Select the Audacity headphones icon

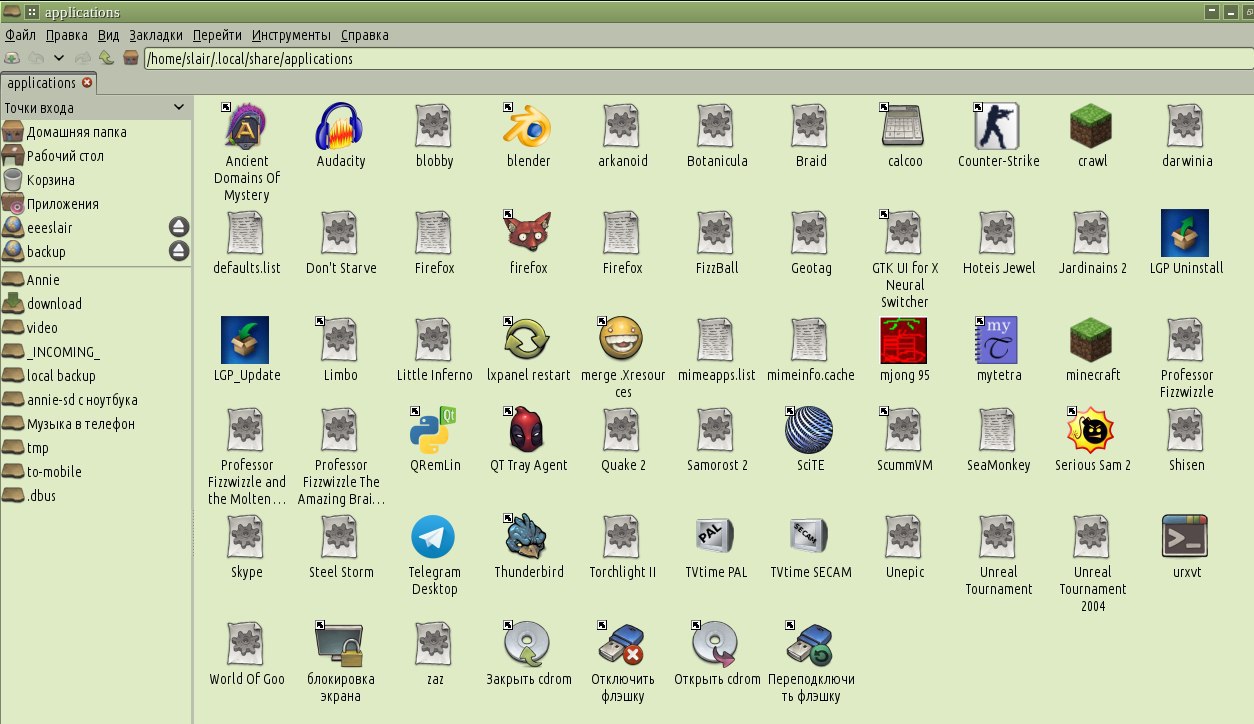click(x=340, y=126)
